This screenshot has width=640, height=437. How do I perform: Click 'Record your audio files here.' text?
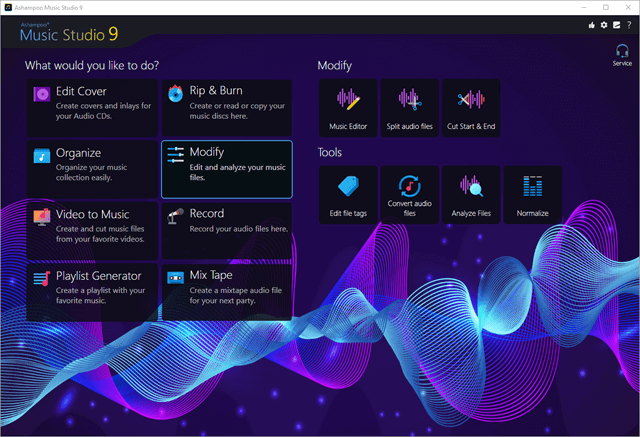tap(238, 229)
